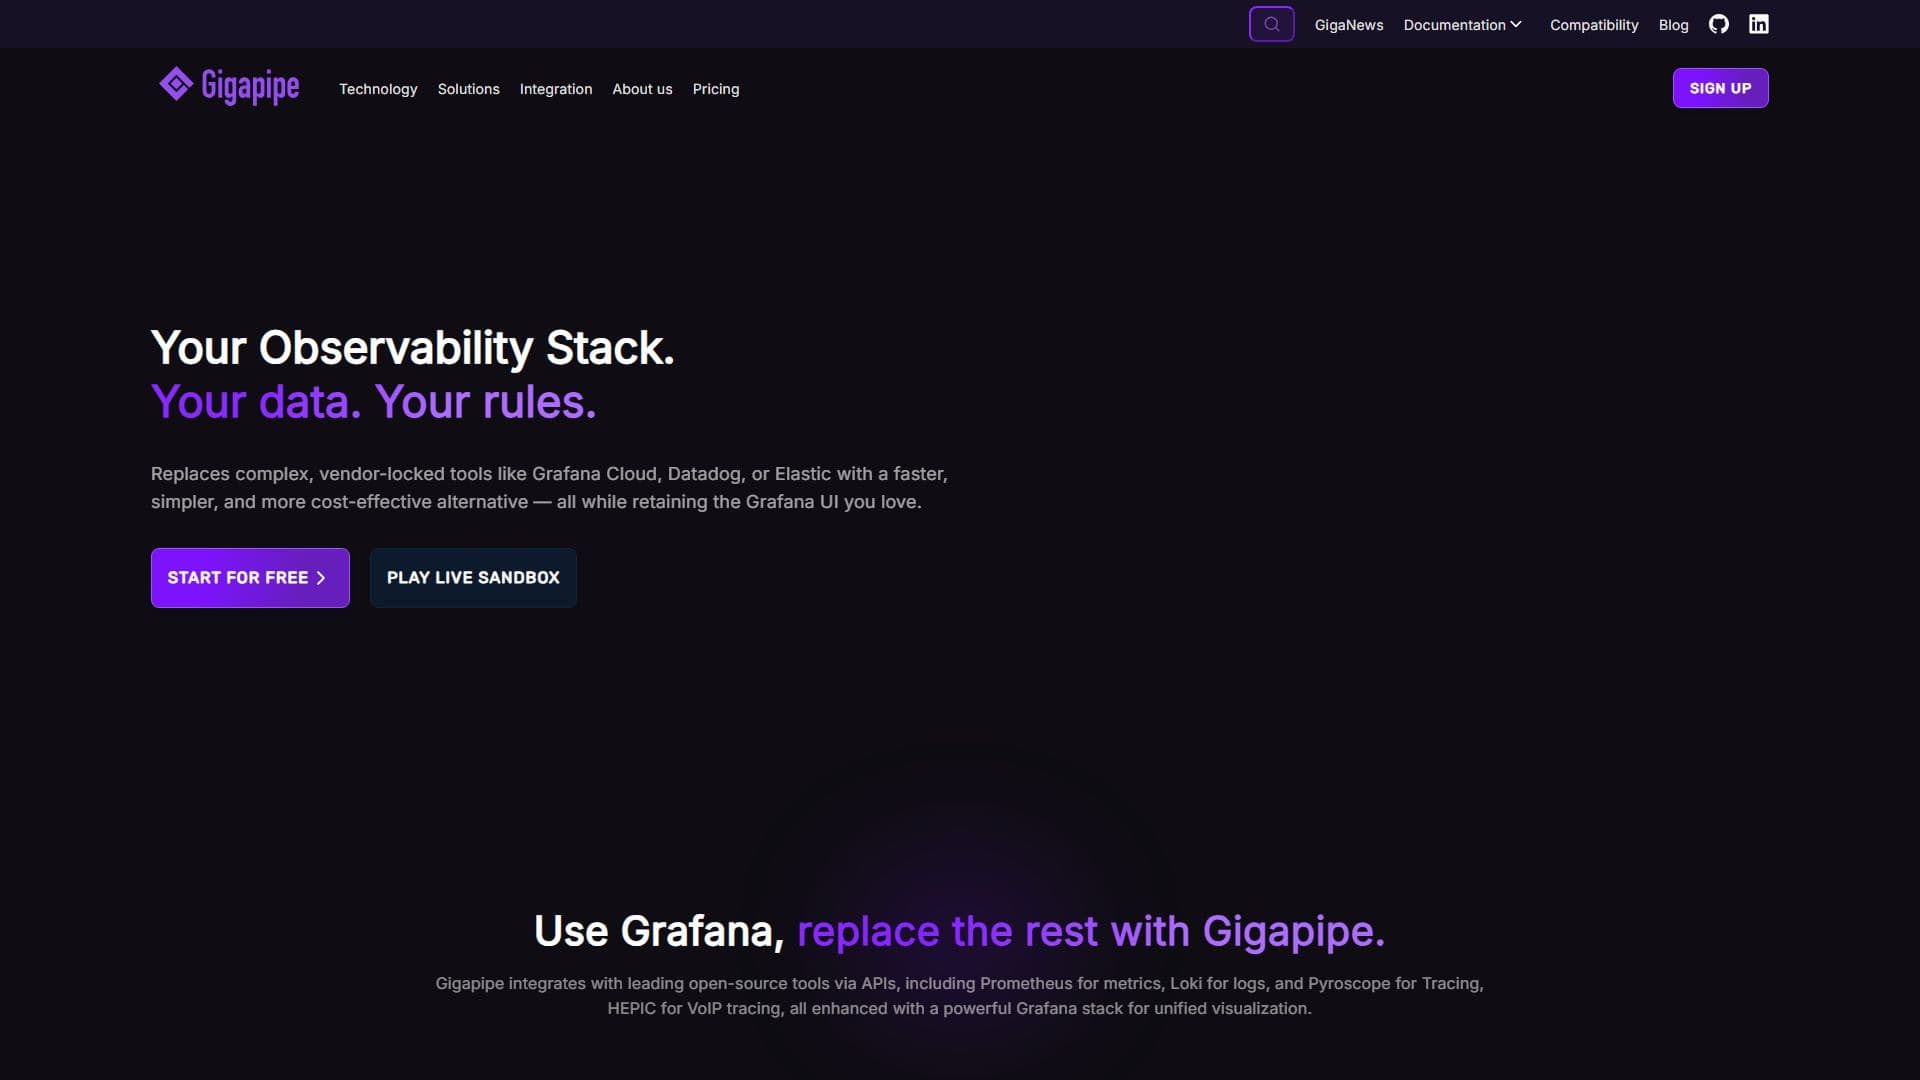
Task: Click the 'Your Observability Stack.' heading
Action: [x=412, y=348]
